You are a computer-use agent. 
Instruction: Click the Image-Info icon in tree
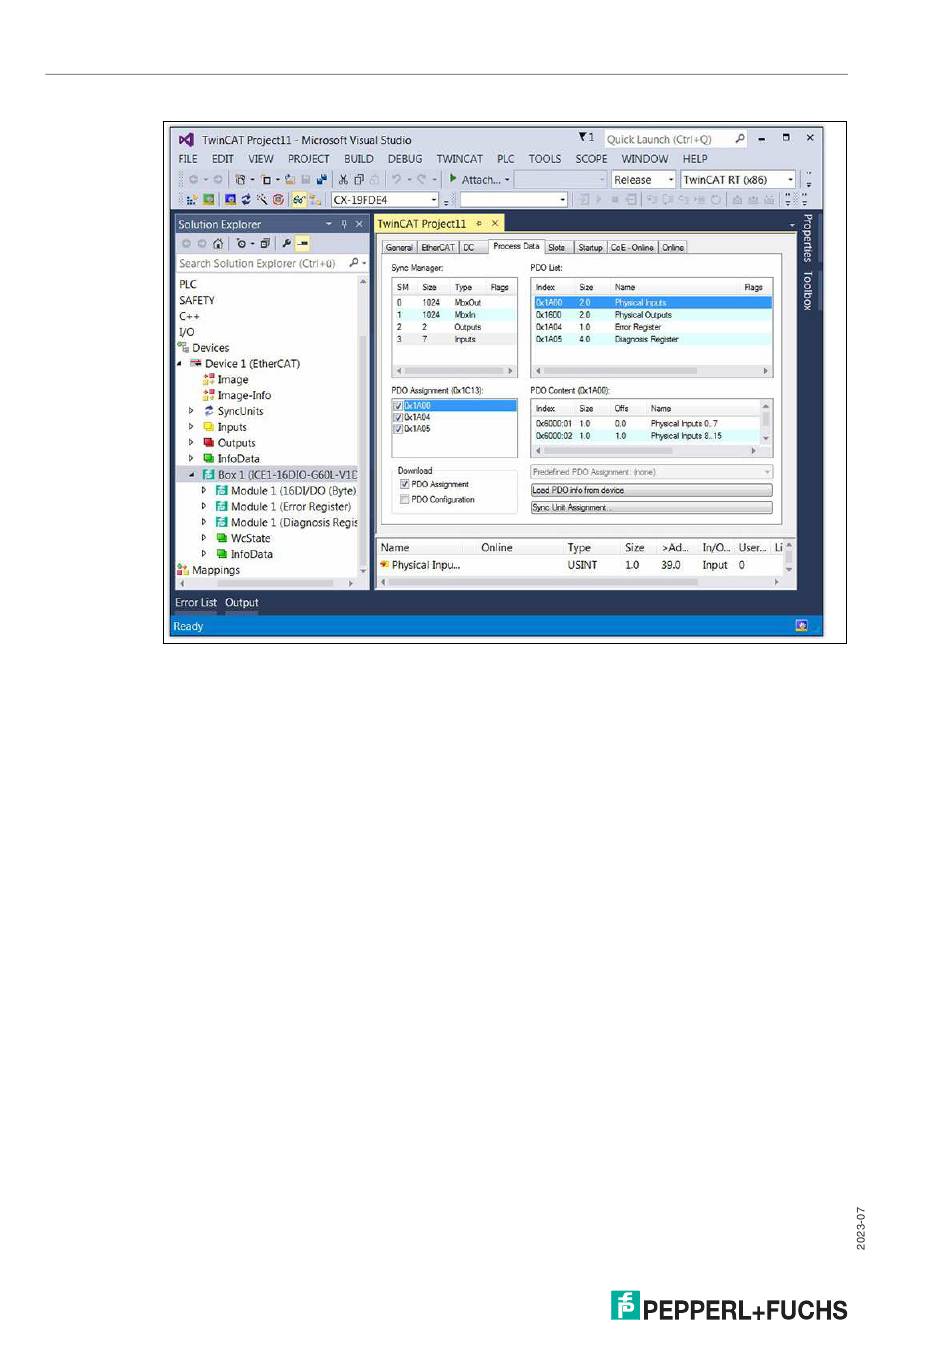(209, 395)
